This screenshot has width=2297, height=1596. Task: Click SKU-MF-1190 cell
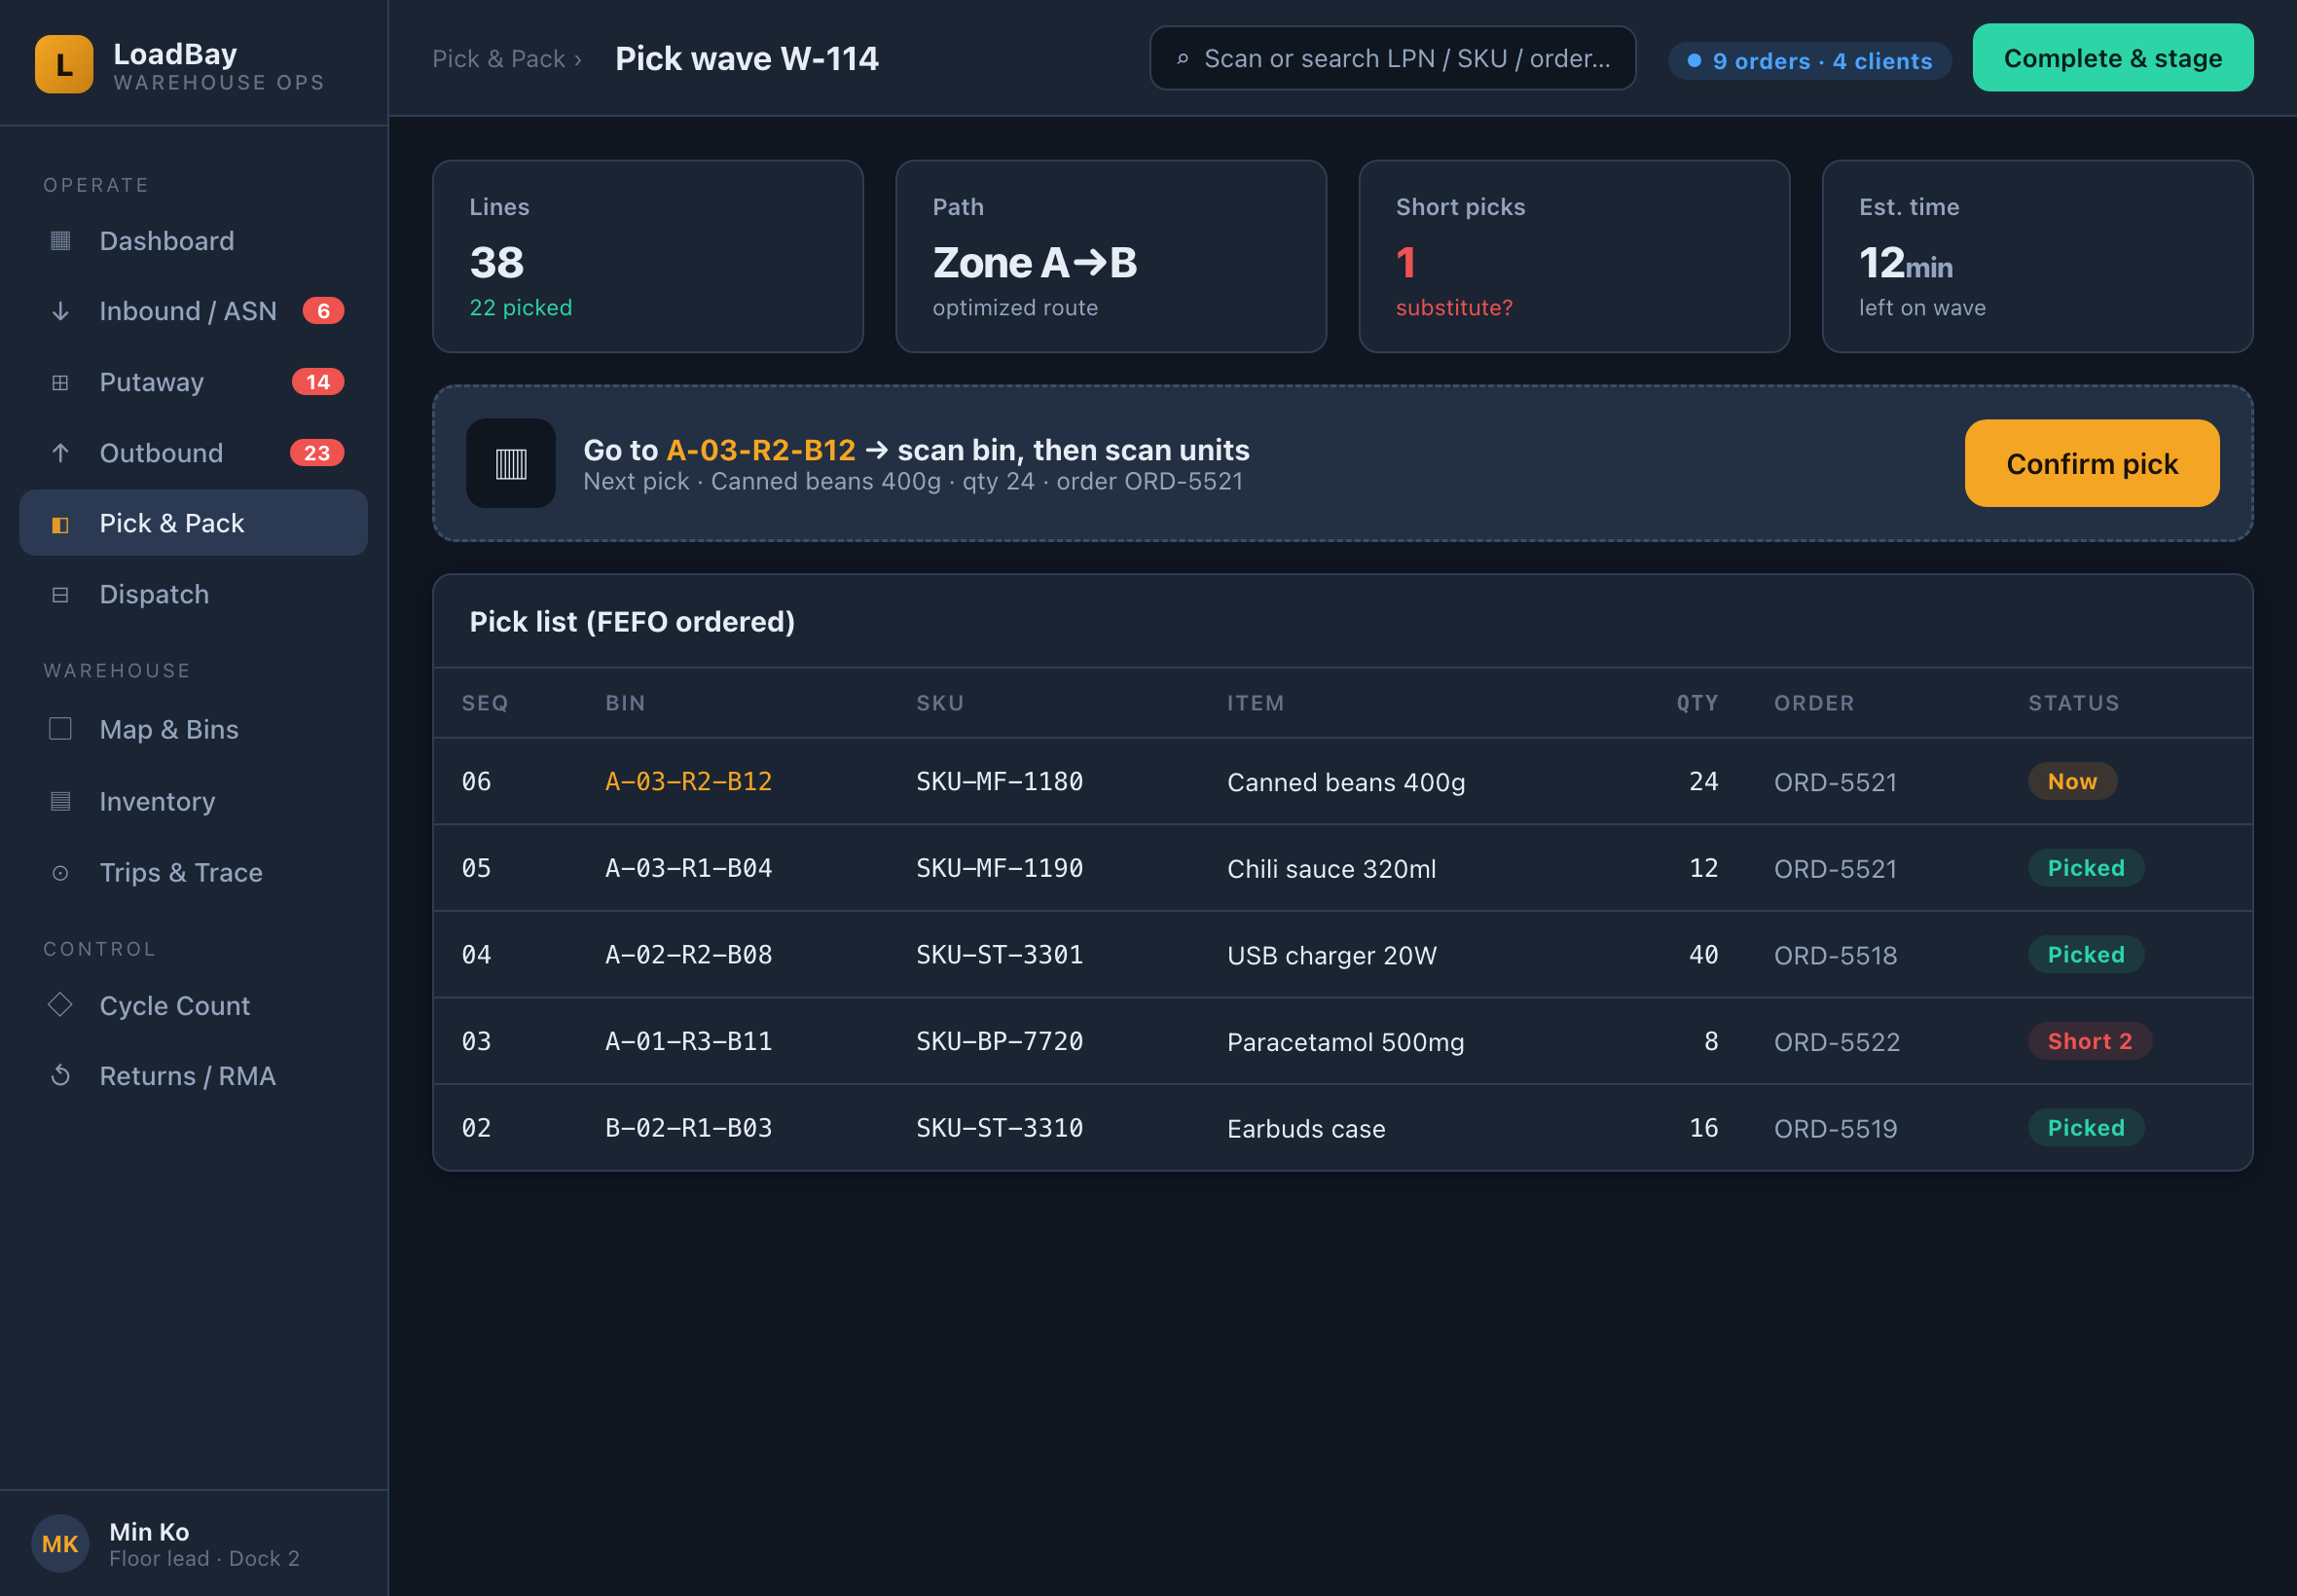point(999,868)
